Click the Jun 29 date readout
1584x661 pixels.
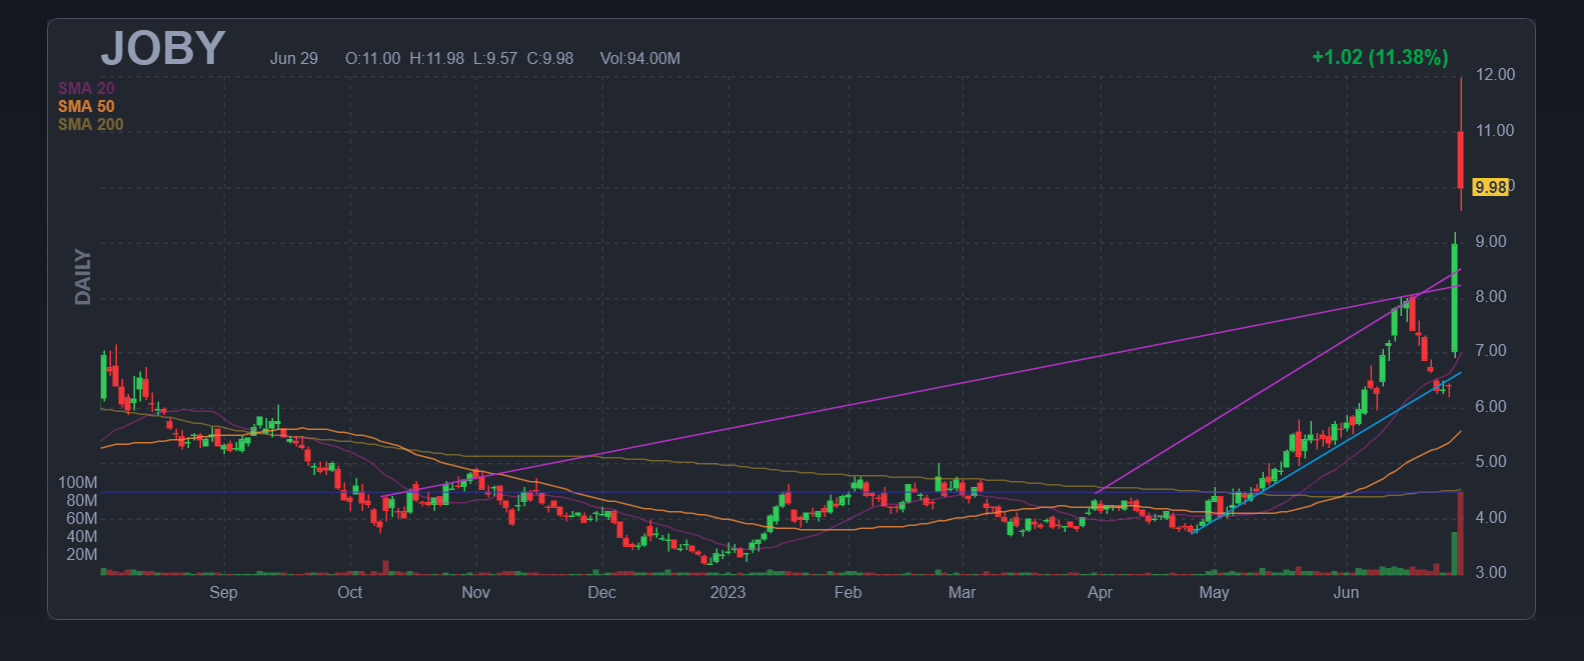(x=294, y=58)
